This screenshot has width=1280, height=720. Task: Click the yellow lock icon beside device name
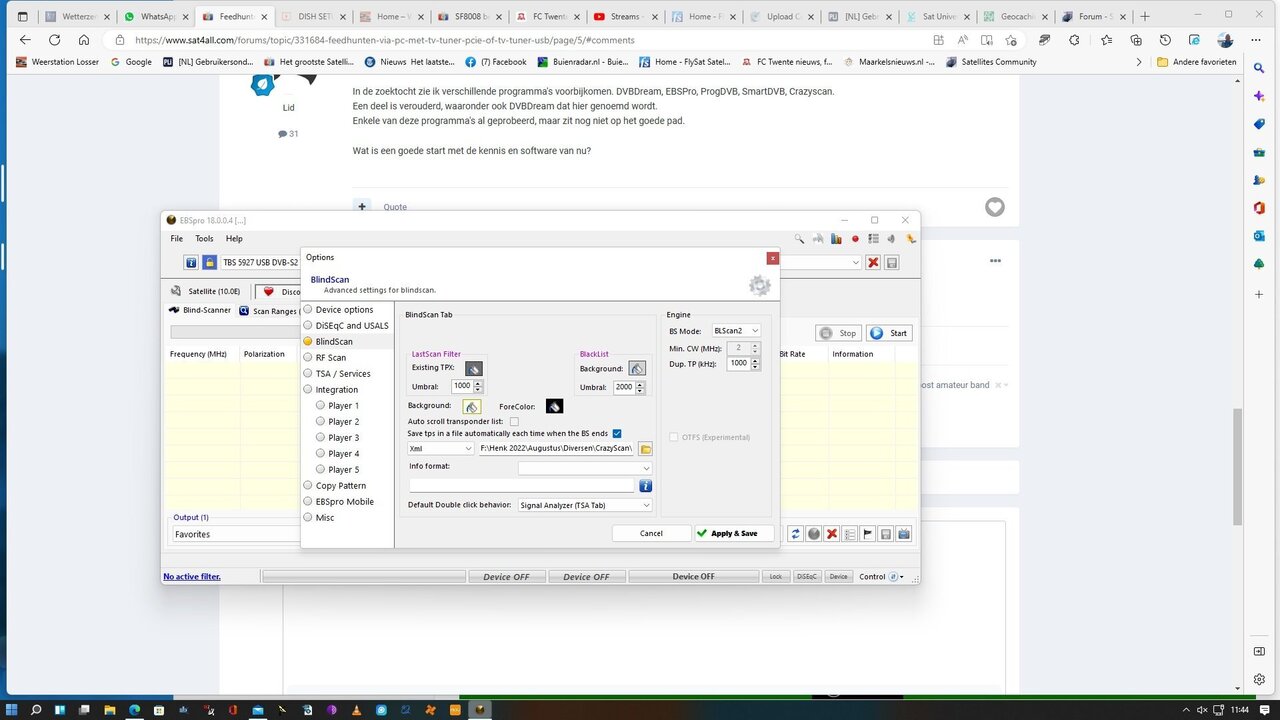(210, 263)
